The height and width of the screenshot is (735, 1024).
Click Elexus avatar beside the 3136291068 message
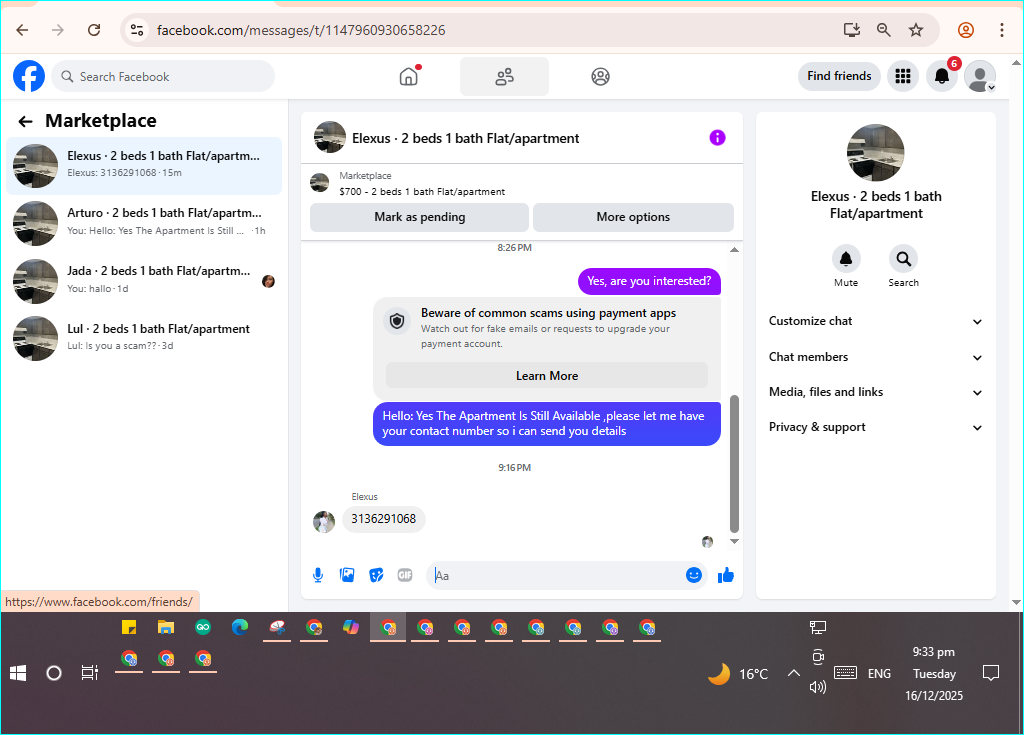[x=324, y=521]
